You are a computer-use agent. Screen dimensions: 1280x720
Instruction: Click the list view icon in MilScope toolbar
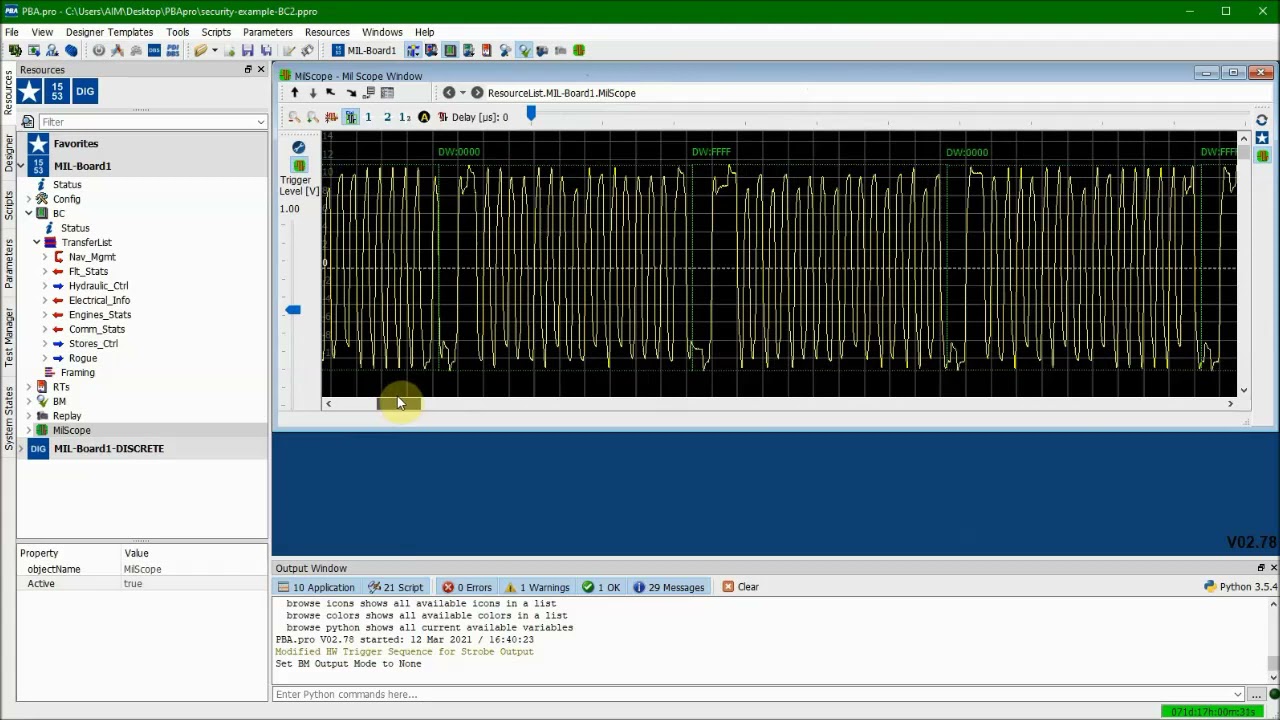[x=387, y=93]
